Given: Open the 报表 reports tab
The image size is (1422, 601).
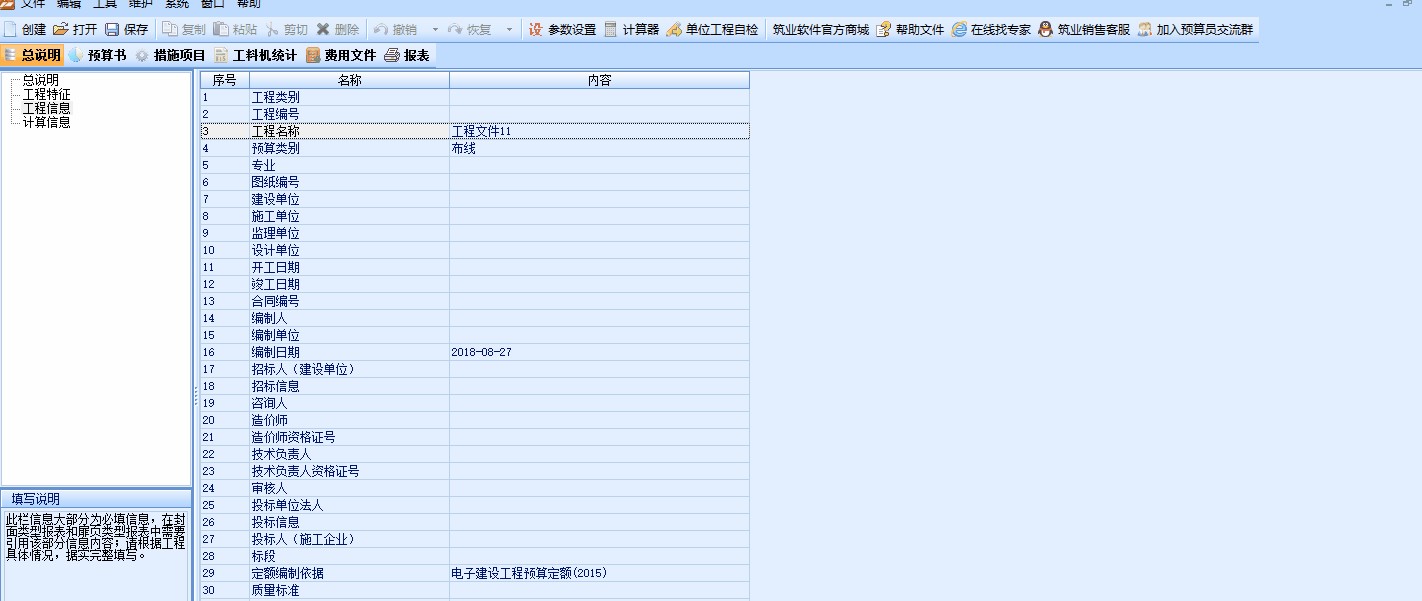Looking at the screenshot, I should pyautogui.click(x=407, y=55).
